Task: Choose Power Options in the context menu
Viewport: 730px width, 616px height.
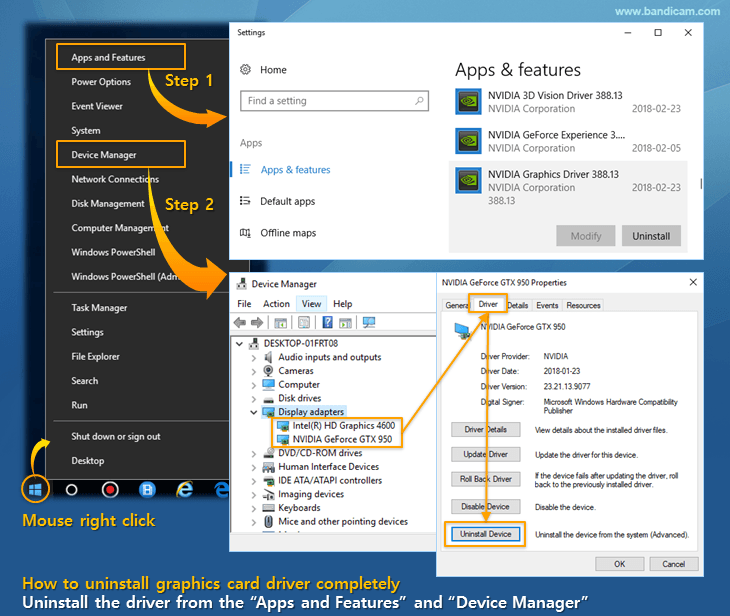Action: coord(101,81)
